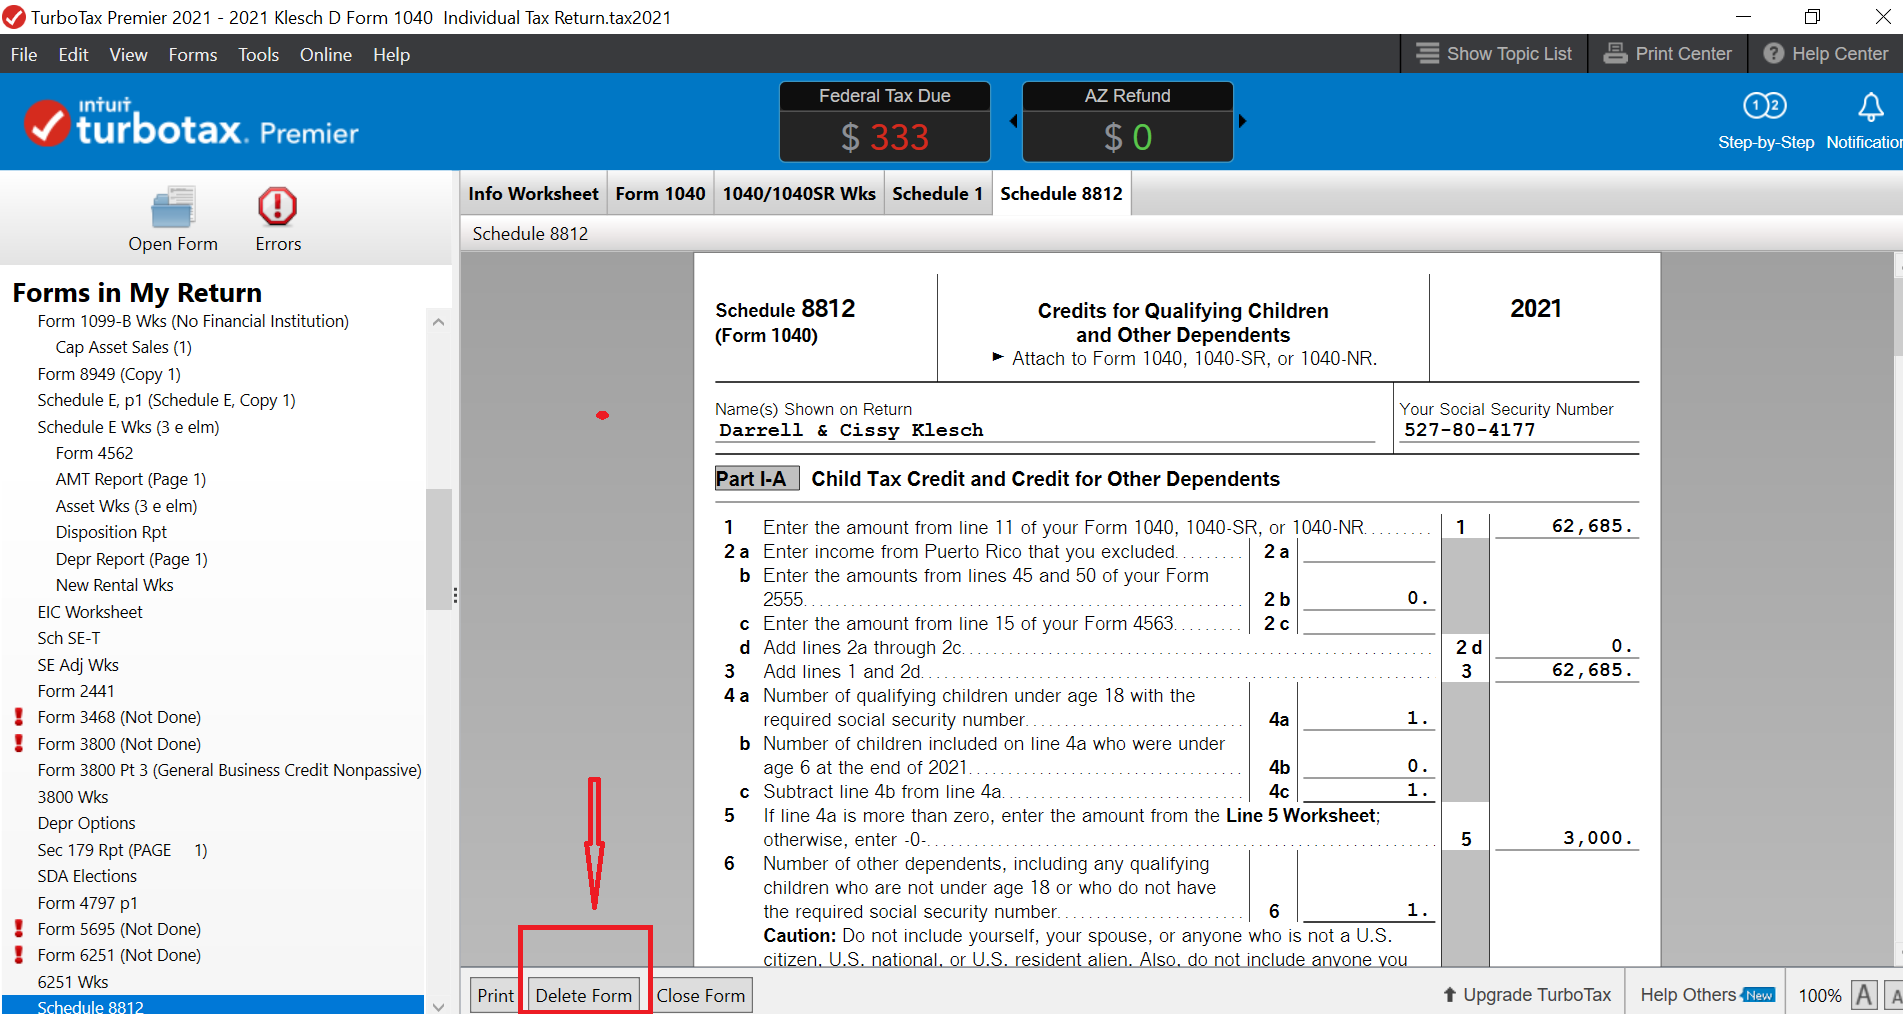Switch to the Form 1040 tab

click(660, 194)
